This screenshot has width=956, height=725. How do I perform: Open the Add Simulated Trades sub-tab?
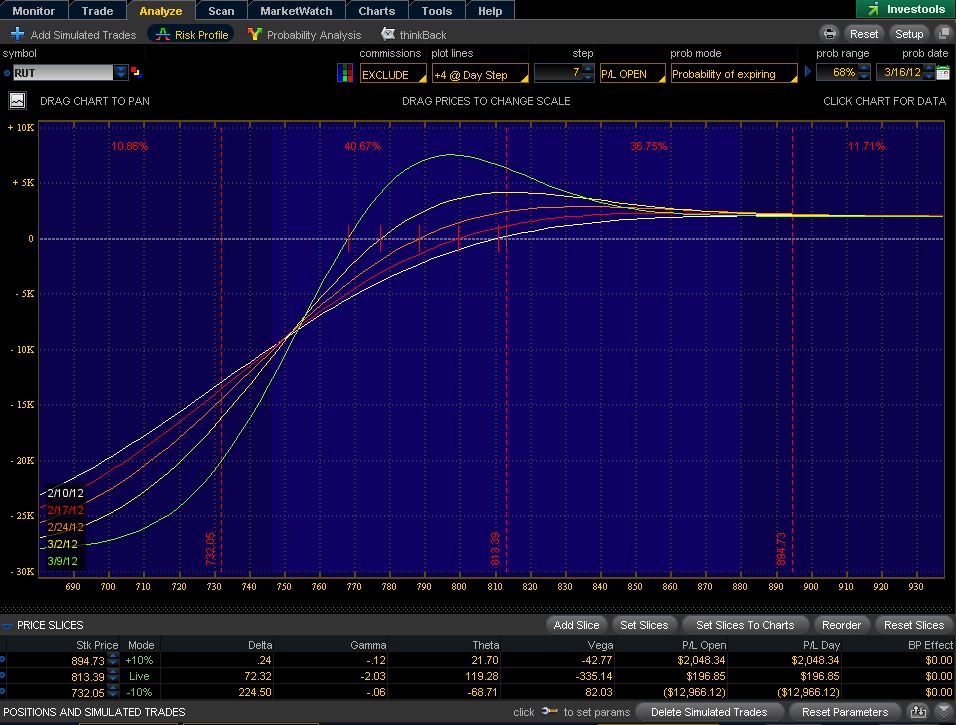point(74,35)
